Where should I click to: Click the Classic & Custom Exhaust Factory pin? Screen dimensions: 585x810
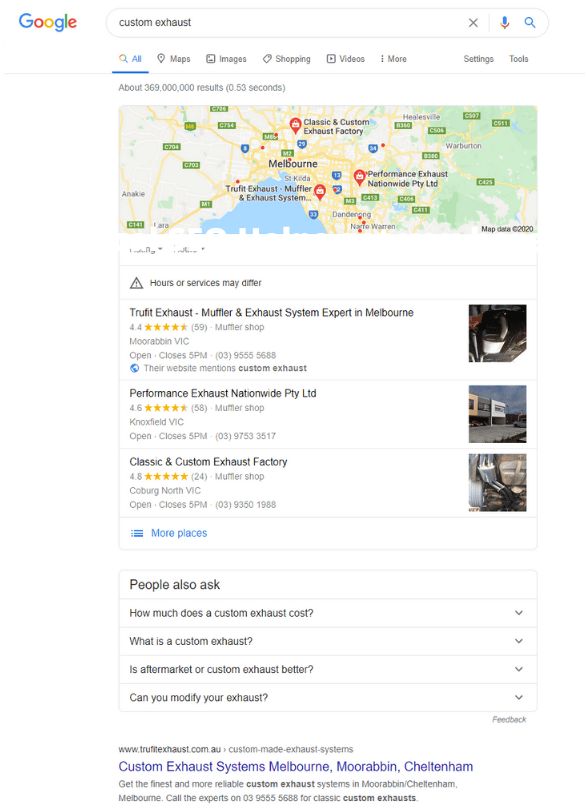click(295, 125)
